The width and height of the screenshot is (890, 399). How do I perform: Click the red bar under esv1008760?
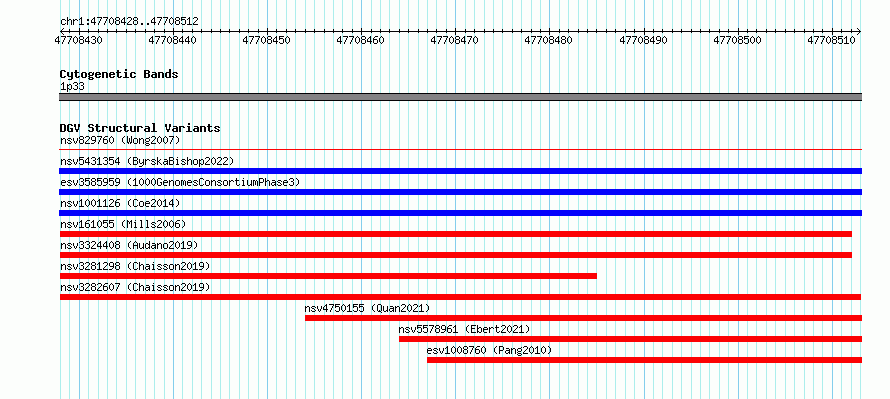(645, 360)
